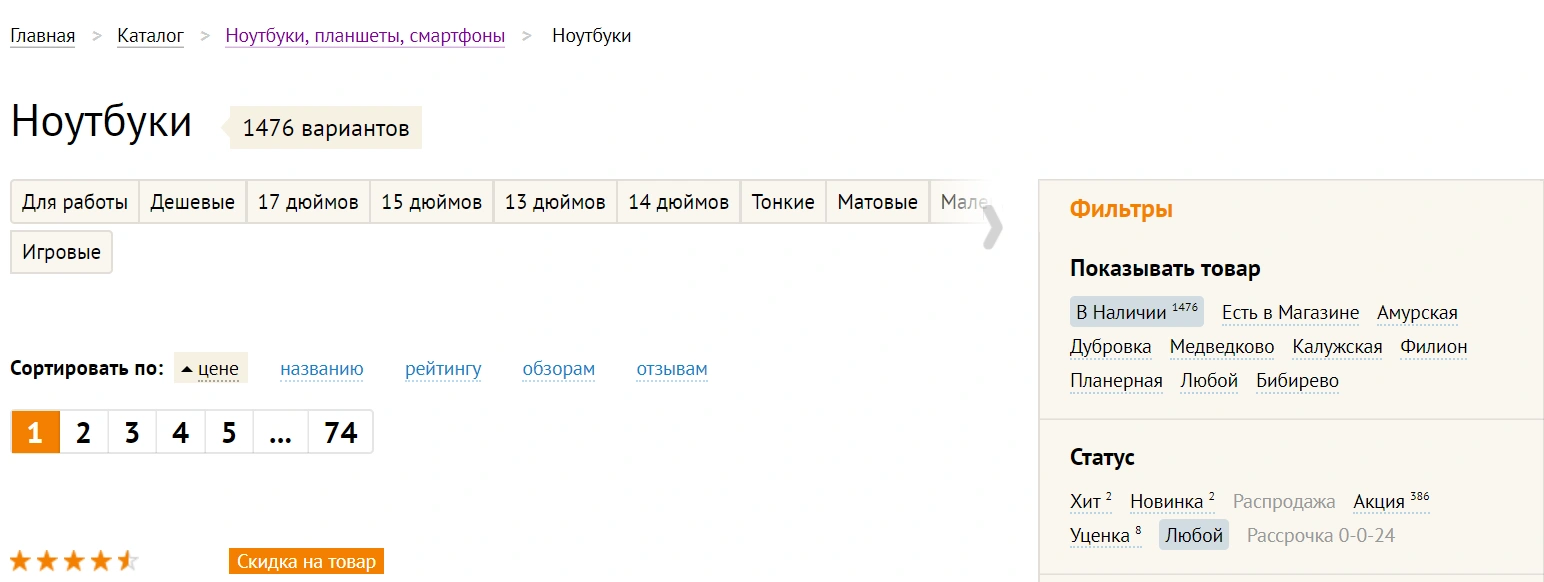Sort products by 'отзывам'
Screen dimensions: 1544x582
tap(671, 369)
